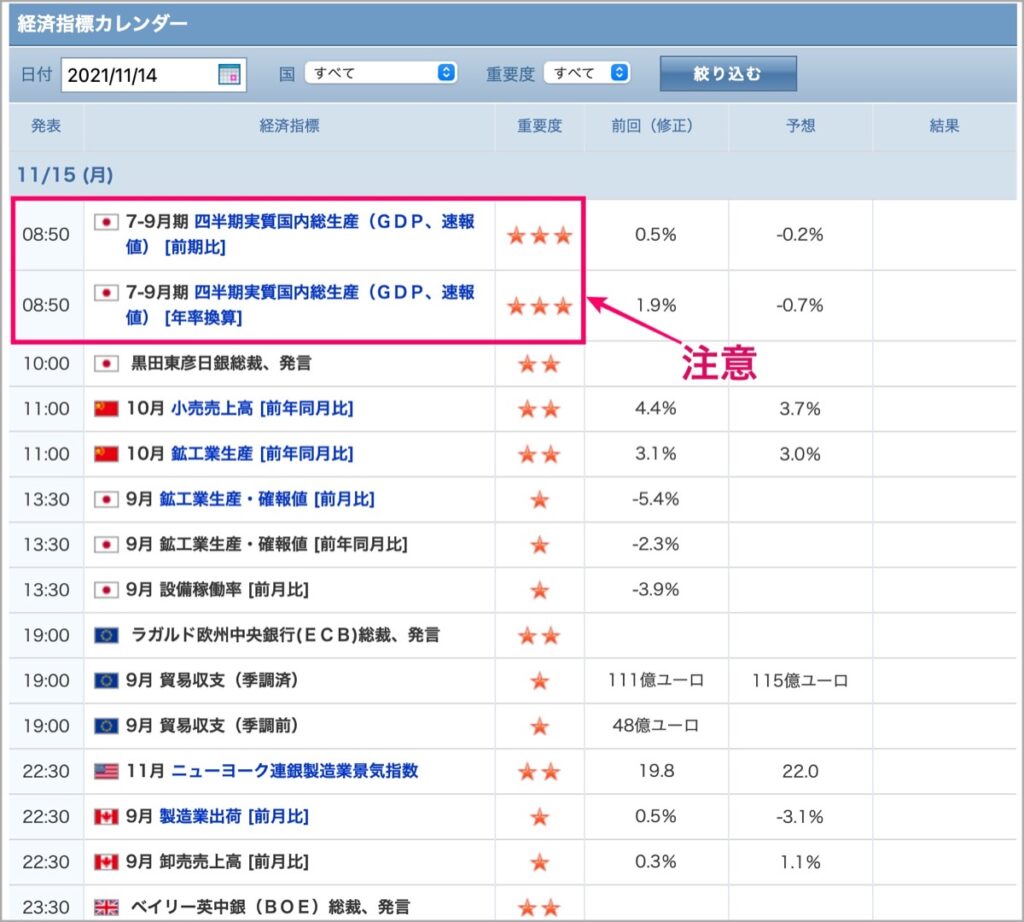Click the China flag beside 小売売上高
Screen dimensions: 1024x922
pyautogui.click(x=106, y=409)
